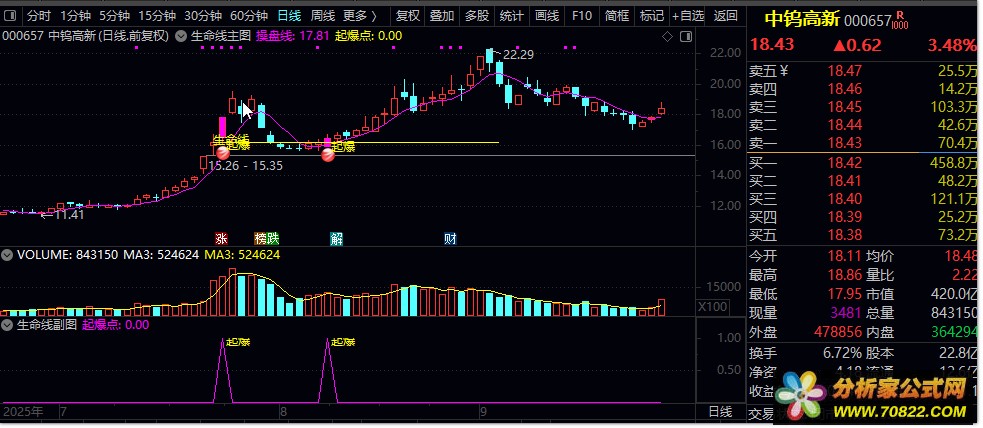983x428 pixels.
Task: Switch to the 日线 period tab
Action: [x=289, y=16]
